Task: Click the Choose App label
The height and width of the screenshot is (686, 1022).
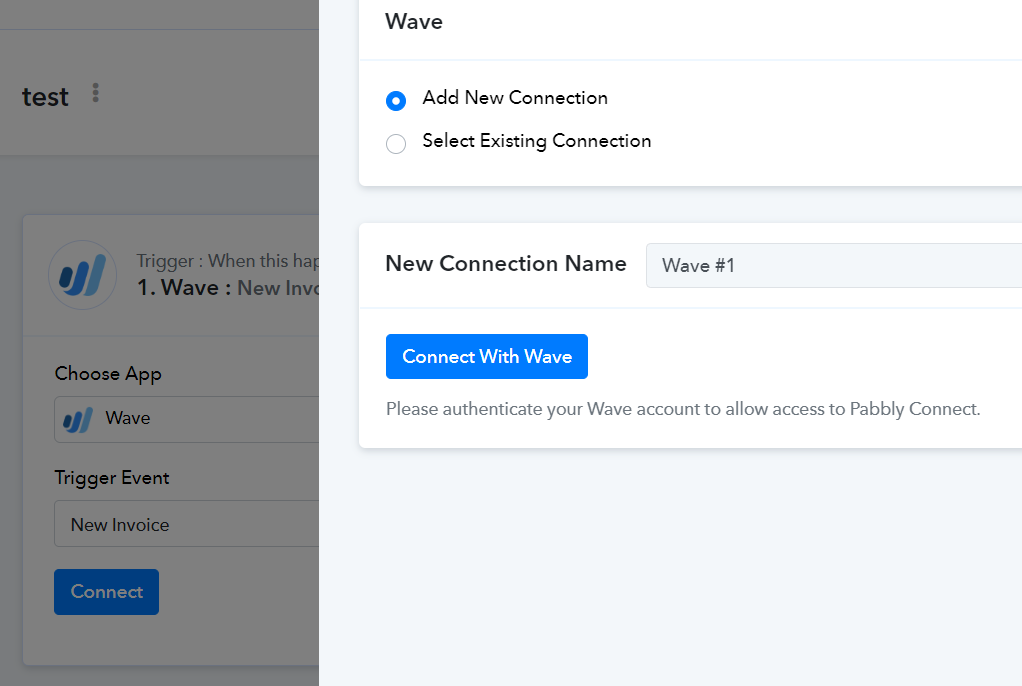Action: click(108, 374)
